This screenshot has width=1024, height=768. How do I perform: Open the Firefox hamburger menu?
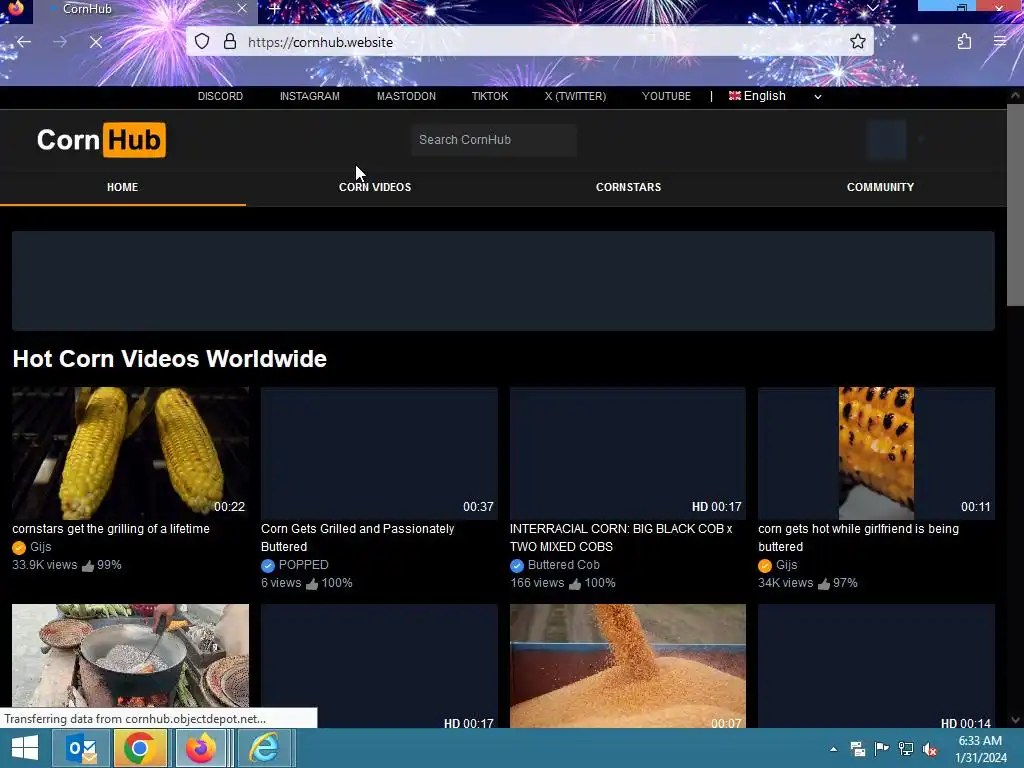point(1000,42)
